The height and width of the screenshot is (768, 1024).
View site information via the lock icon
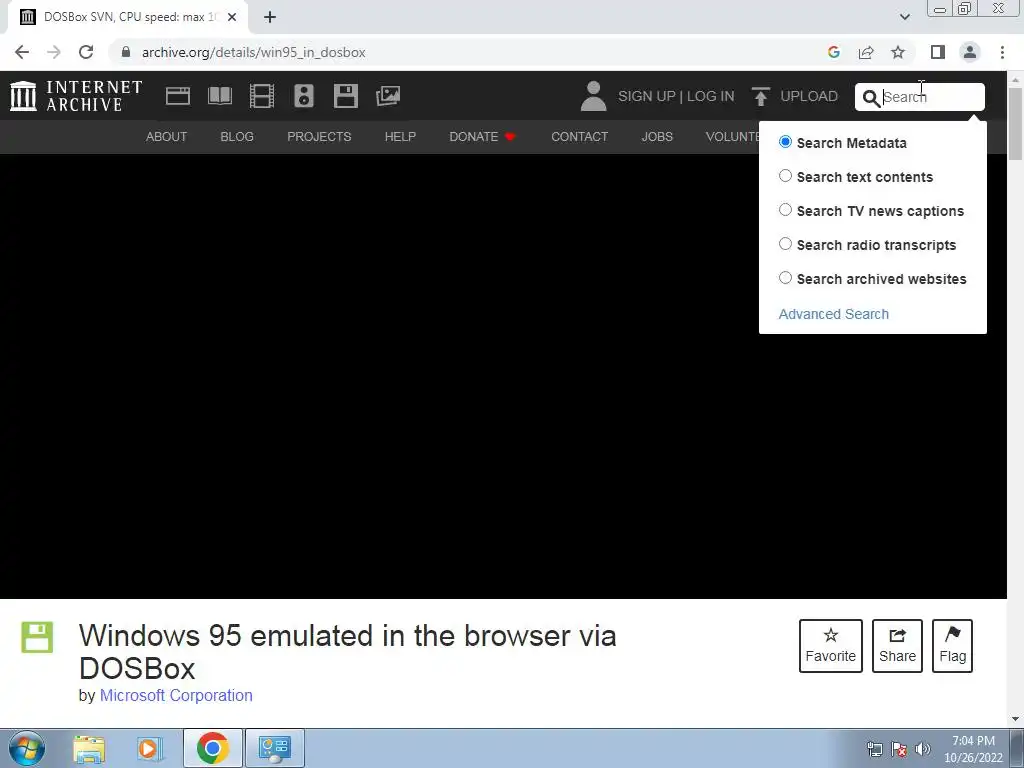click(x=126, y=52)
